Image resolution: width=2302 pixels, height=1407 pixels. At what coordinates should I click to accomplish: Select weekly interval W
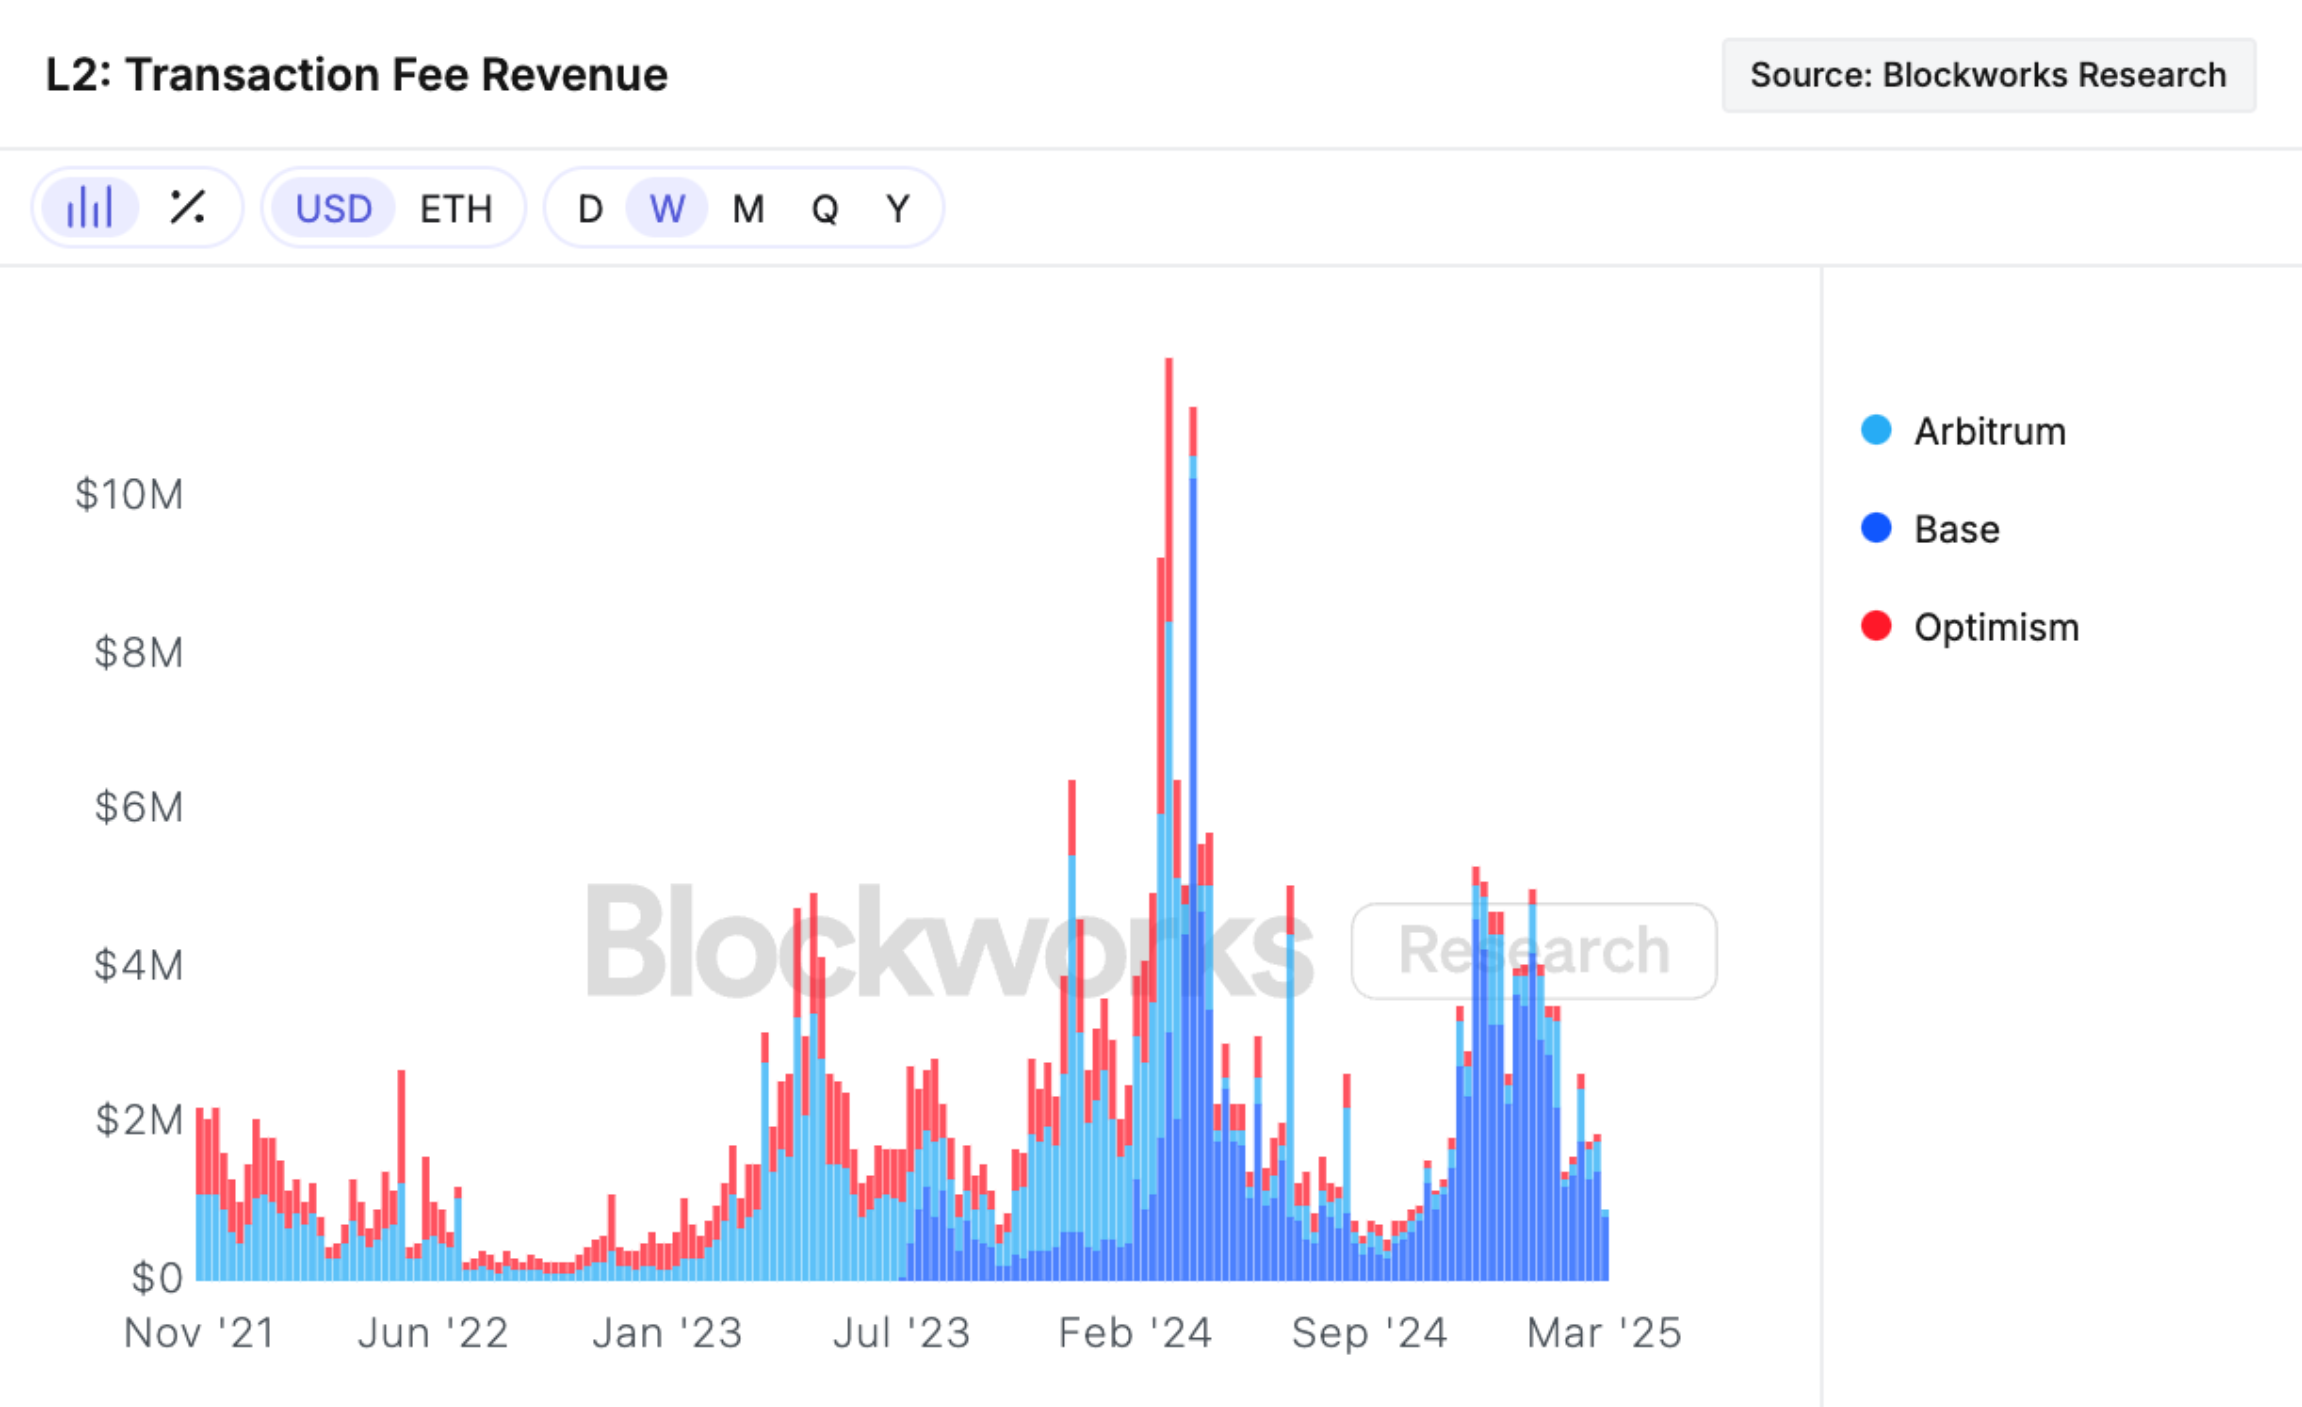coord(667,208)
